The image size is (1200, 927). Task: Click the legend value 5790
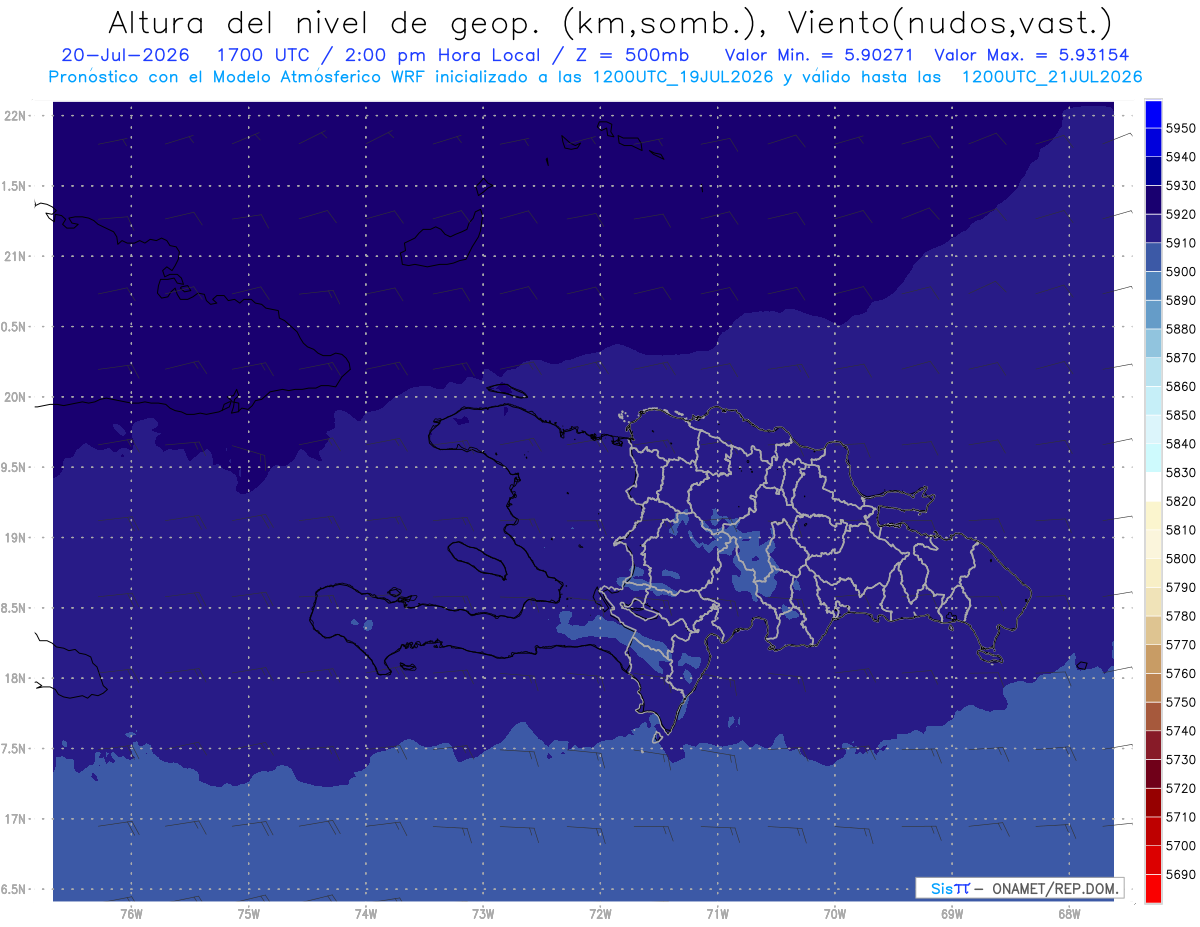pyautogui.click(x=1180, y=587)
